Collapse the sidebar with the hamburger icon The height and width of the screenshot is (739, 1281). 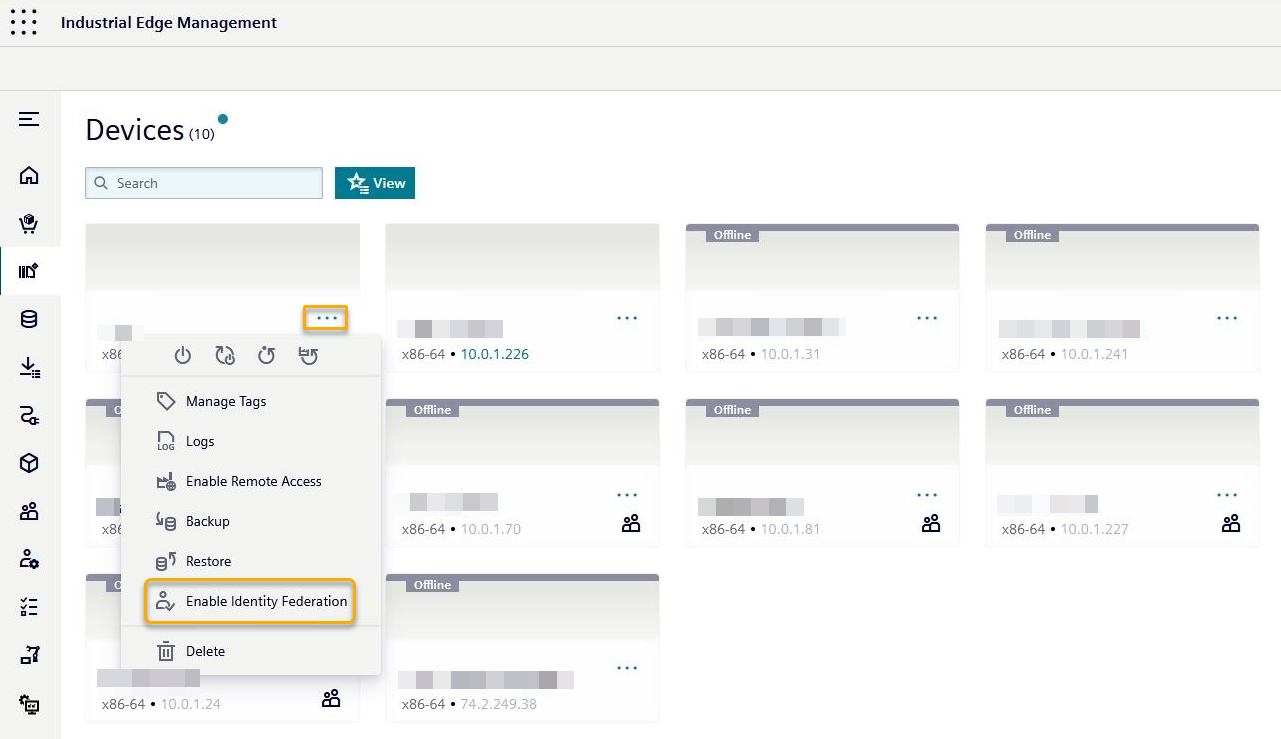pyautogui.click(x=29, y=119)
